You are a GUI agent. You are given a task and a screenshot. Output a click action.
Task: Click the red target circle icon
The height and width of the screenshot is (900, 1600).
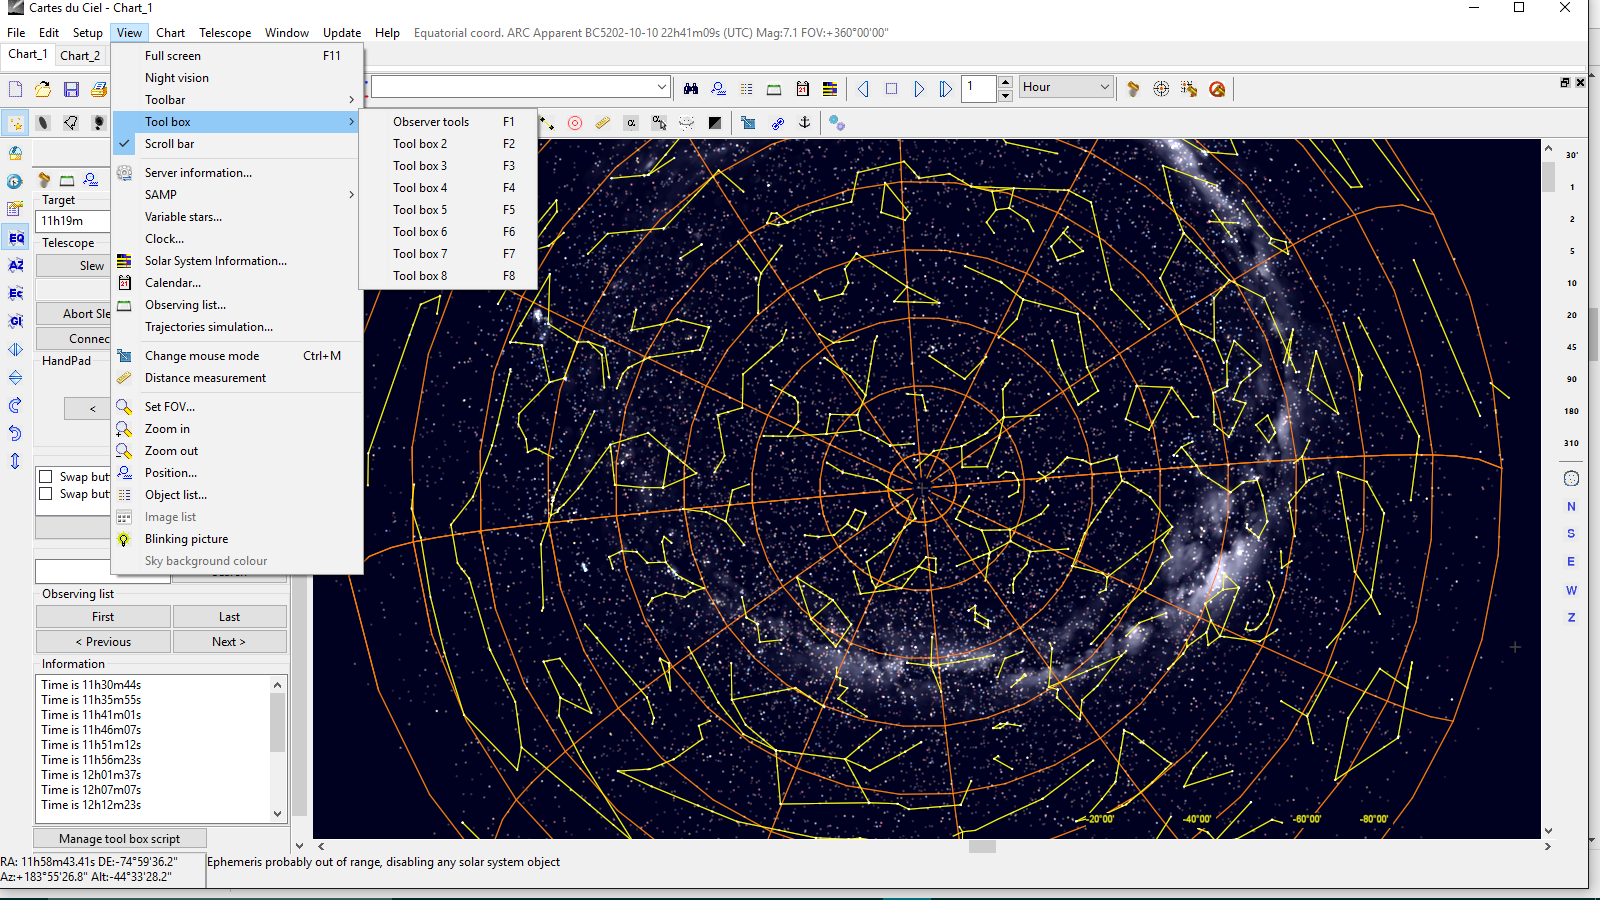(x=575, y=123)
